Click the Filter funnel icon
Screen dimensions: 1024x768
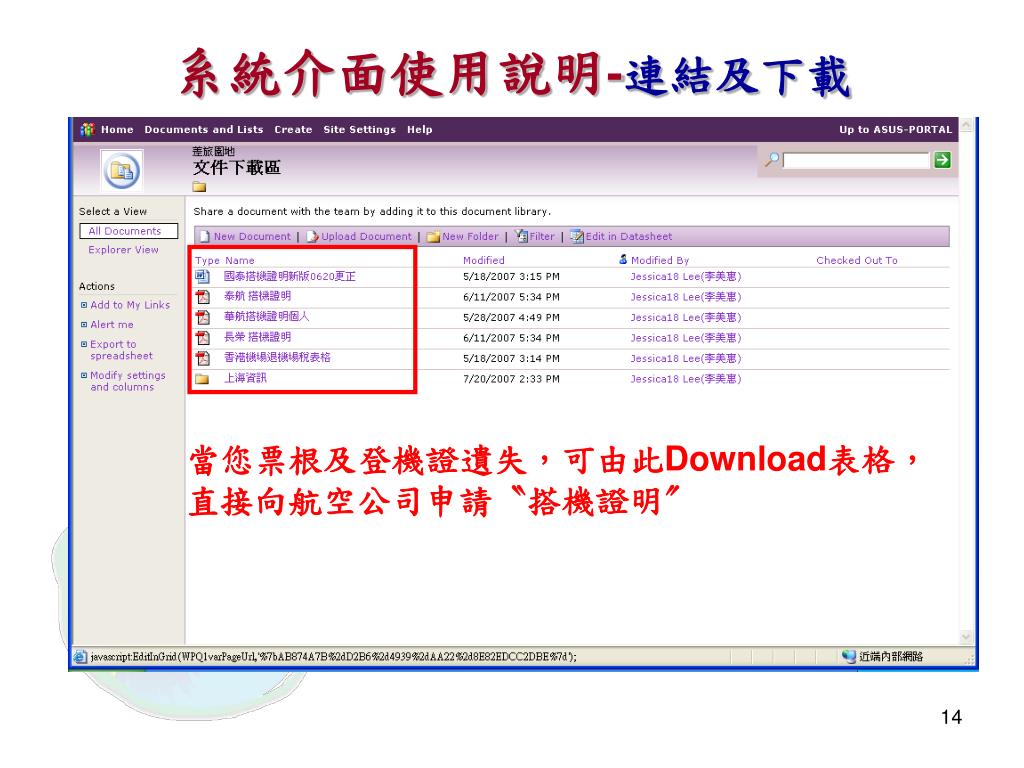click(521, 236)
